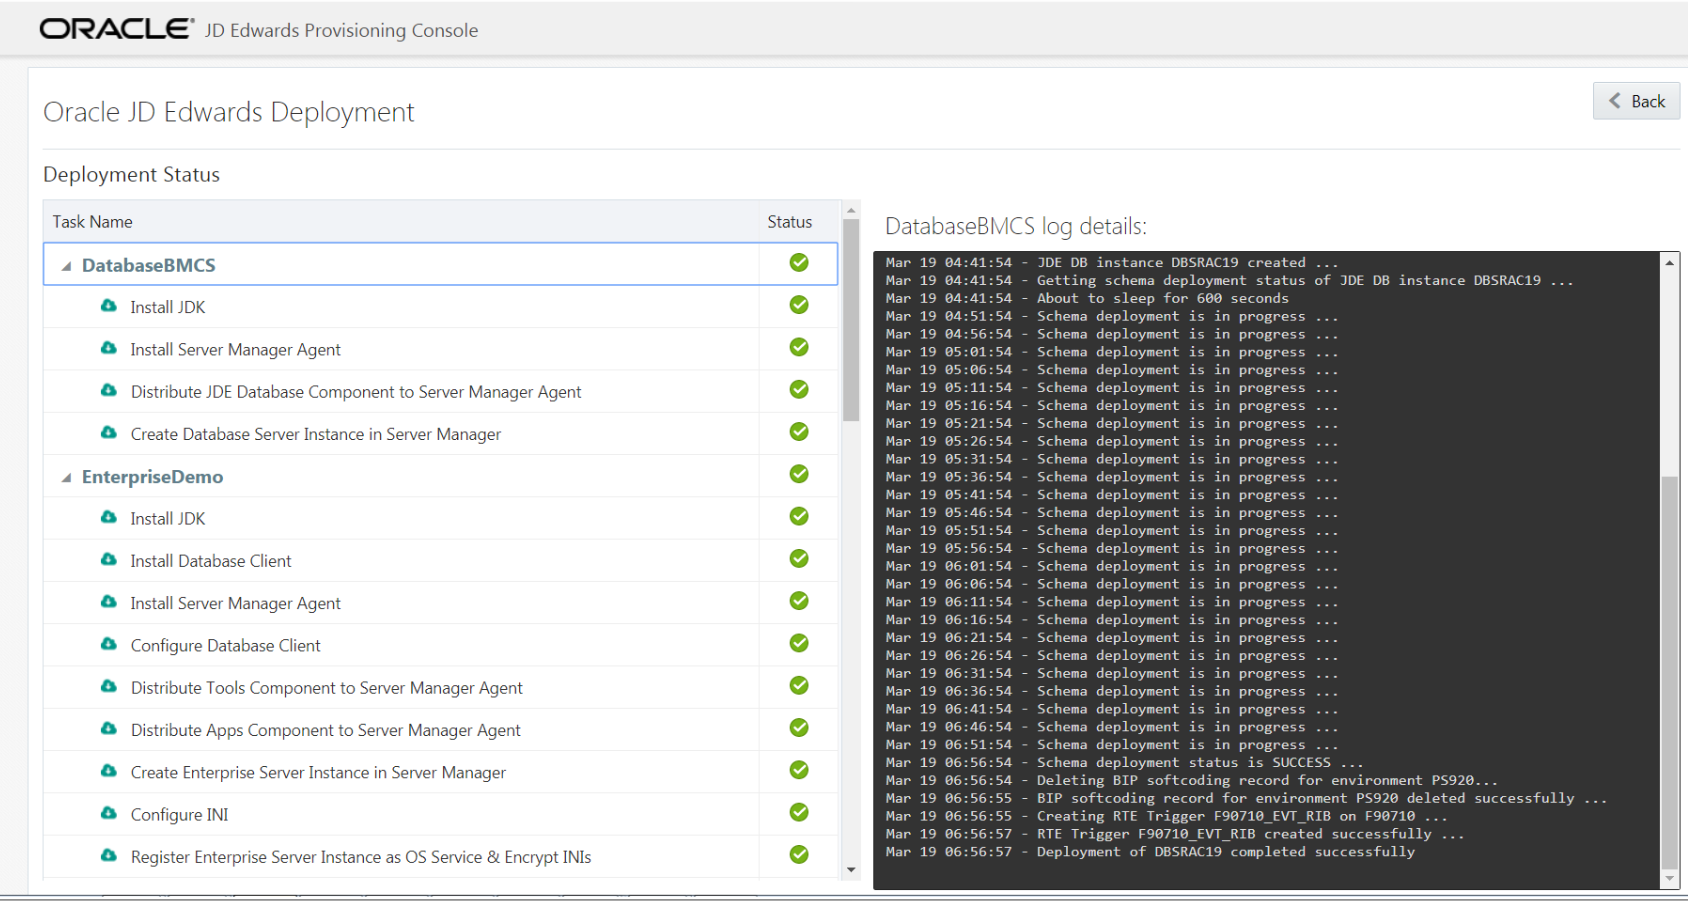
Task: Click the cloud icon next to Configure INI
Action: 108,814
